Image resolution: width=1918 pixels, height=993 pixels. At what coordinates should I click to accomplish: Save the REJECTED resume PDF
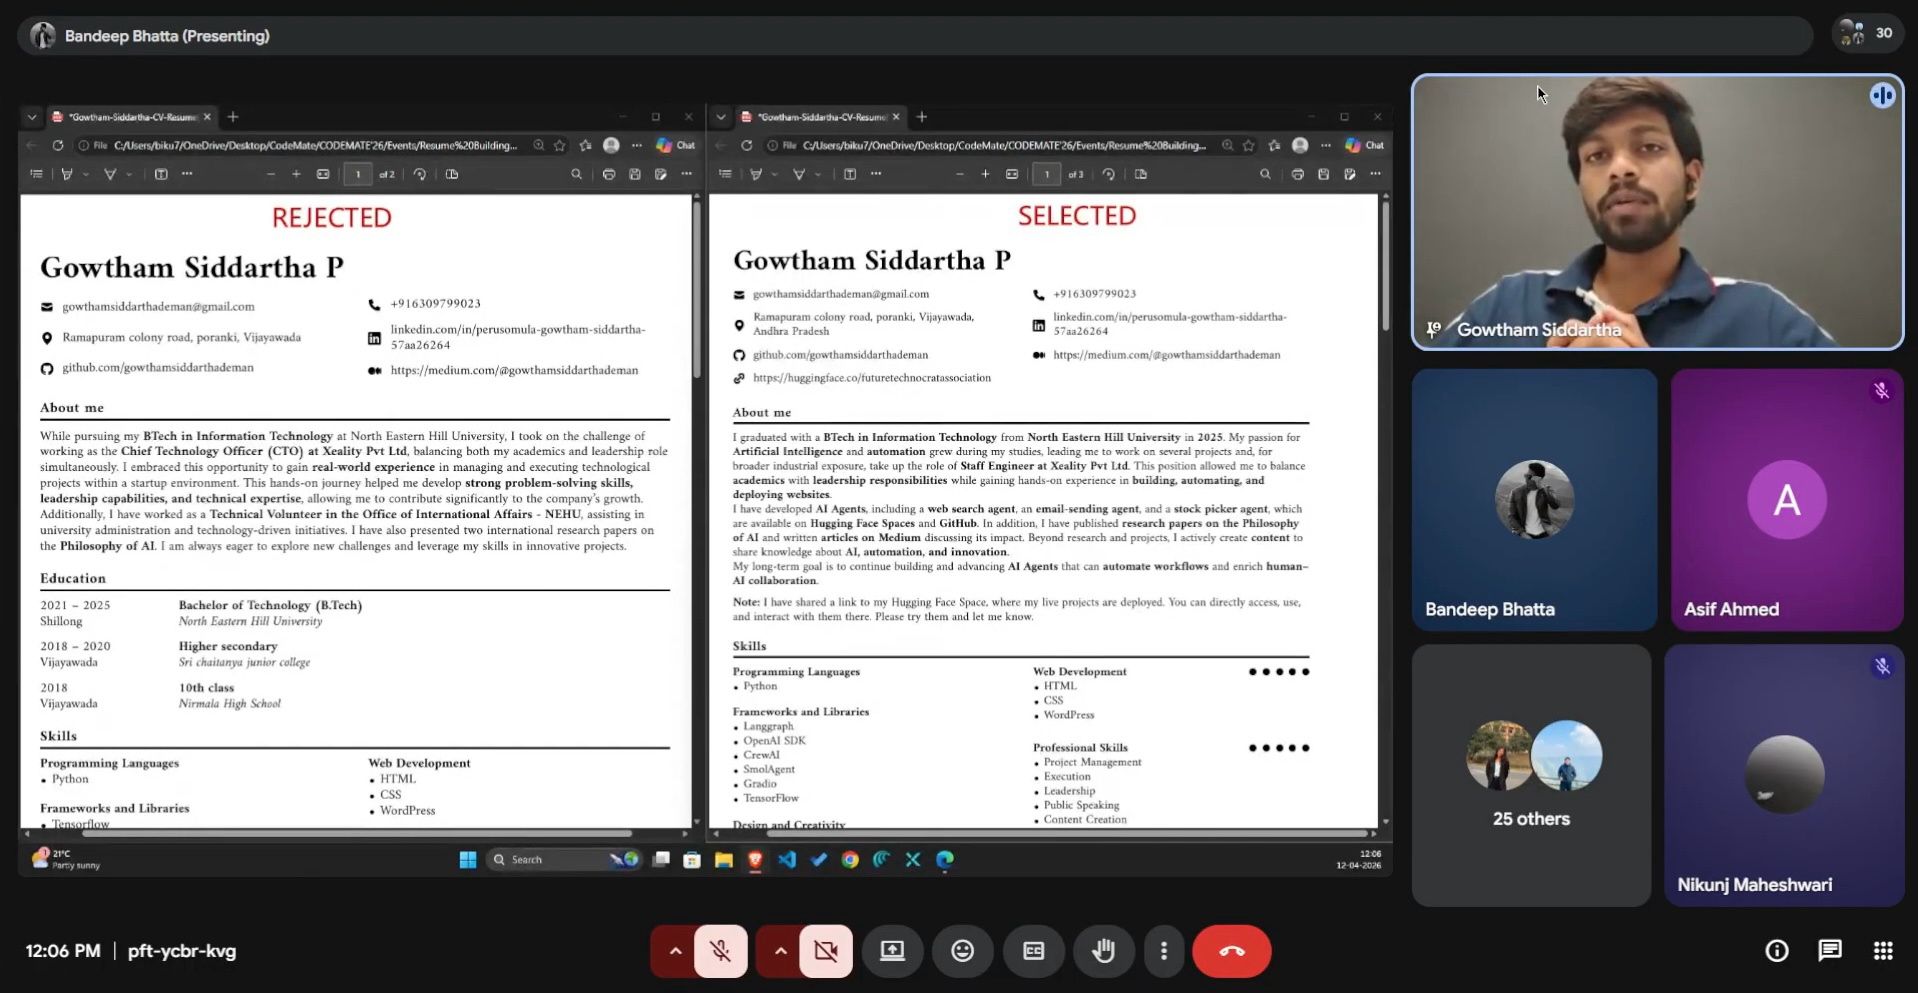[634, 174]
